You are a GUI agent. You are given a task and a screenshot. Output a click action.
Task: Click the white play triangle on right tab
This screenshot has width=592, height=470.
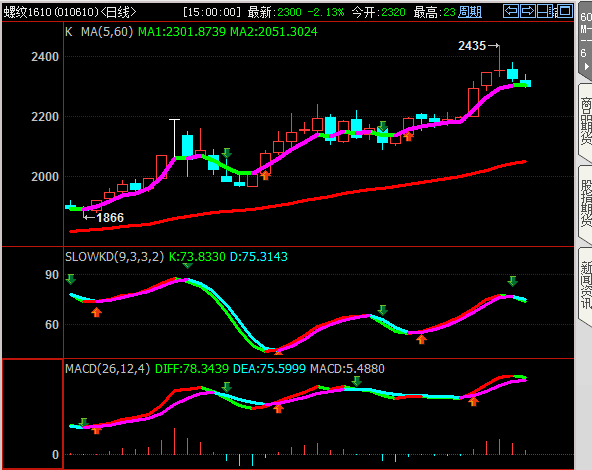[586, 66]
